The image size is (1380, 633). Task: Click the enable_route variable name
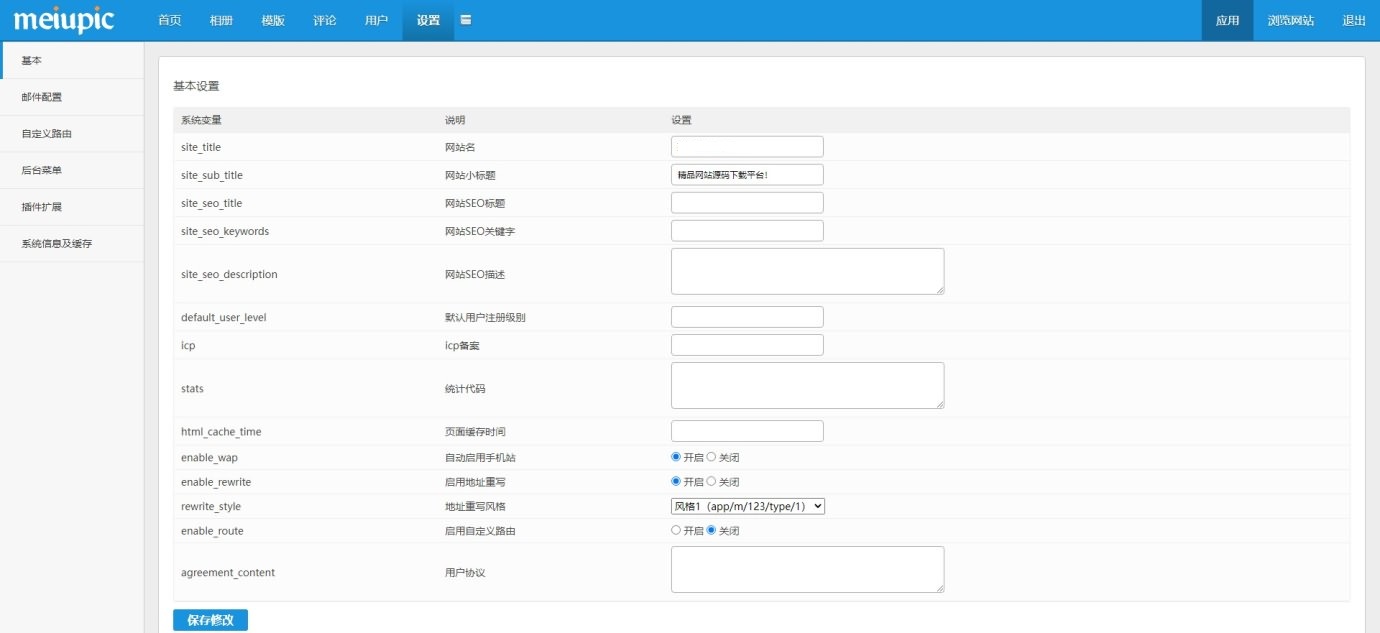[x=212, y=531]
